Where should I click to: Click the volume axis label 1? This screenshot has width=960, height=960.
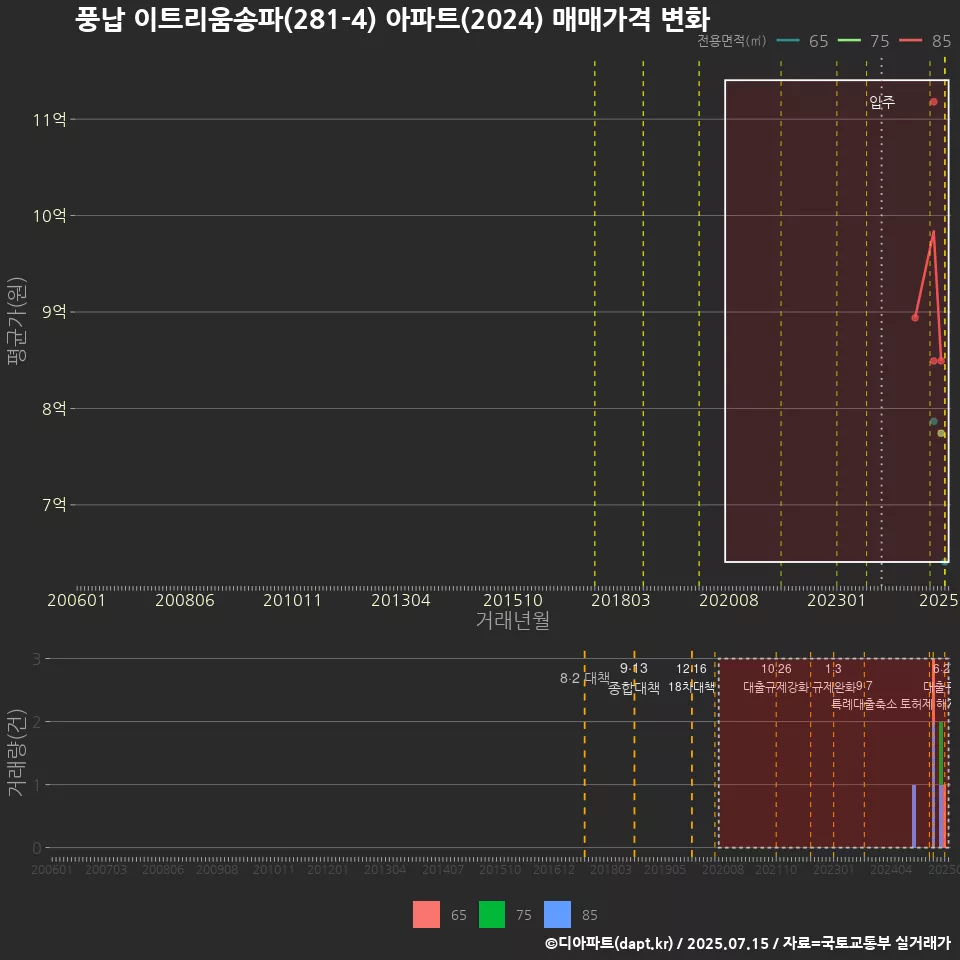[37, 785]
